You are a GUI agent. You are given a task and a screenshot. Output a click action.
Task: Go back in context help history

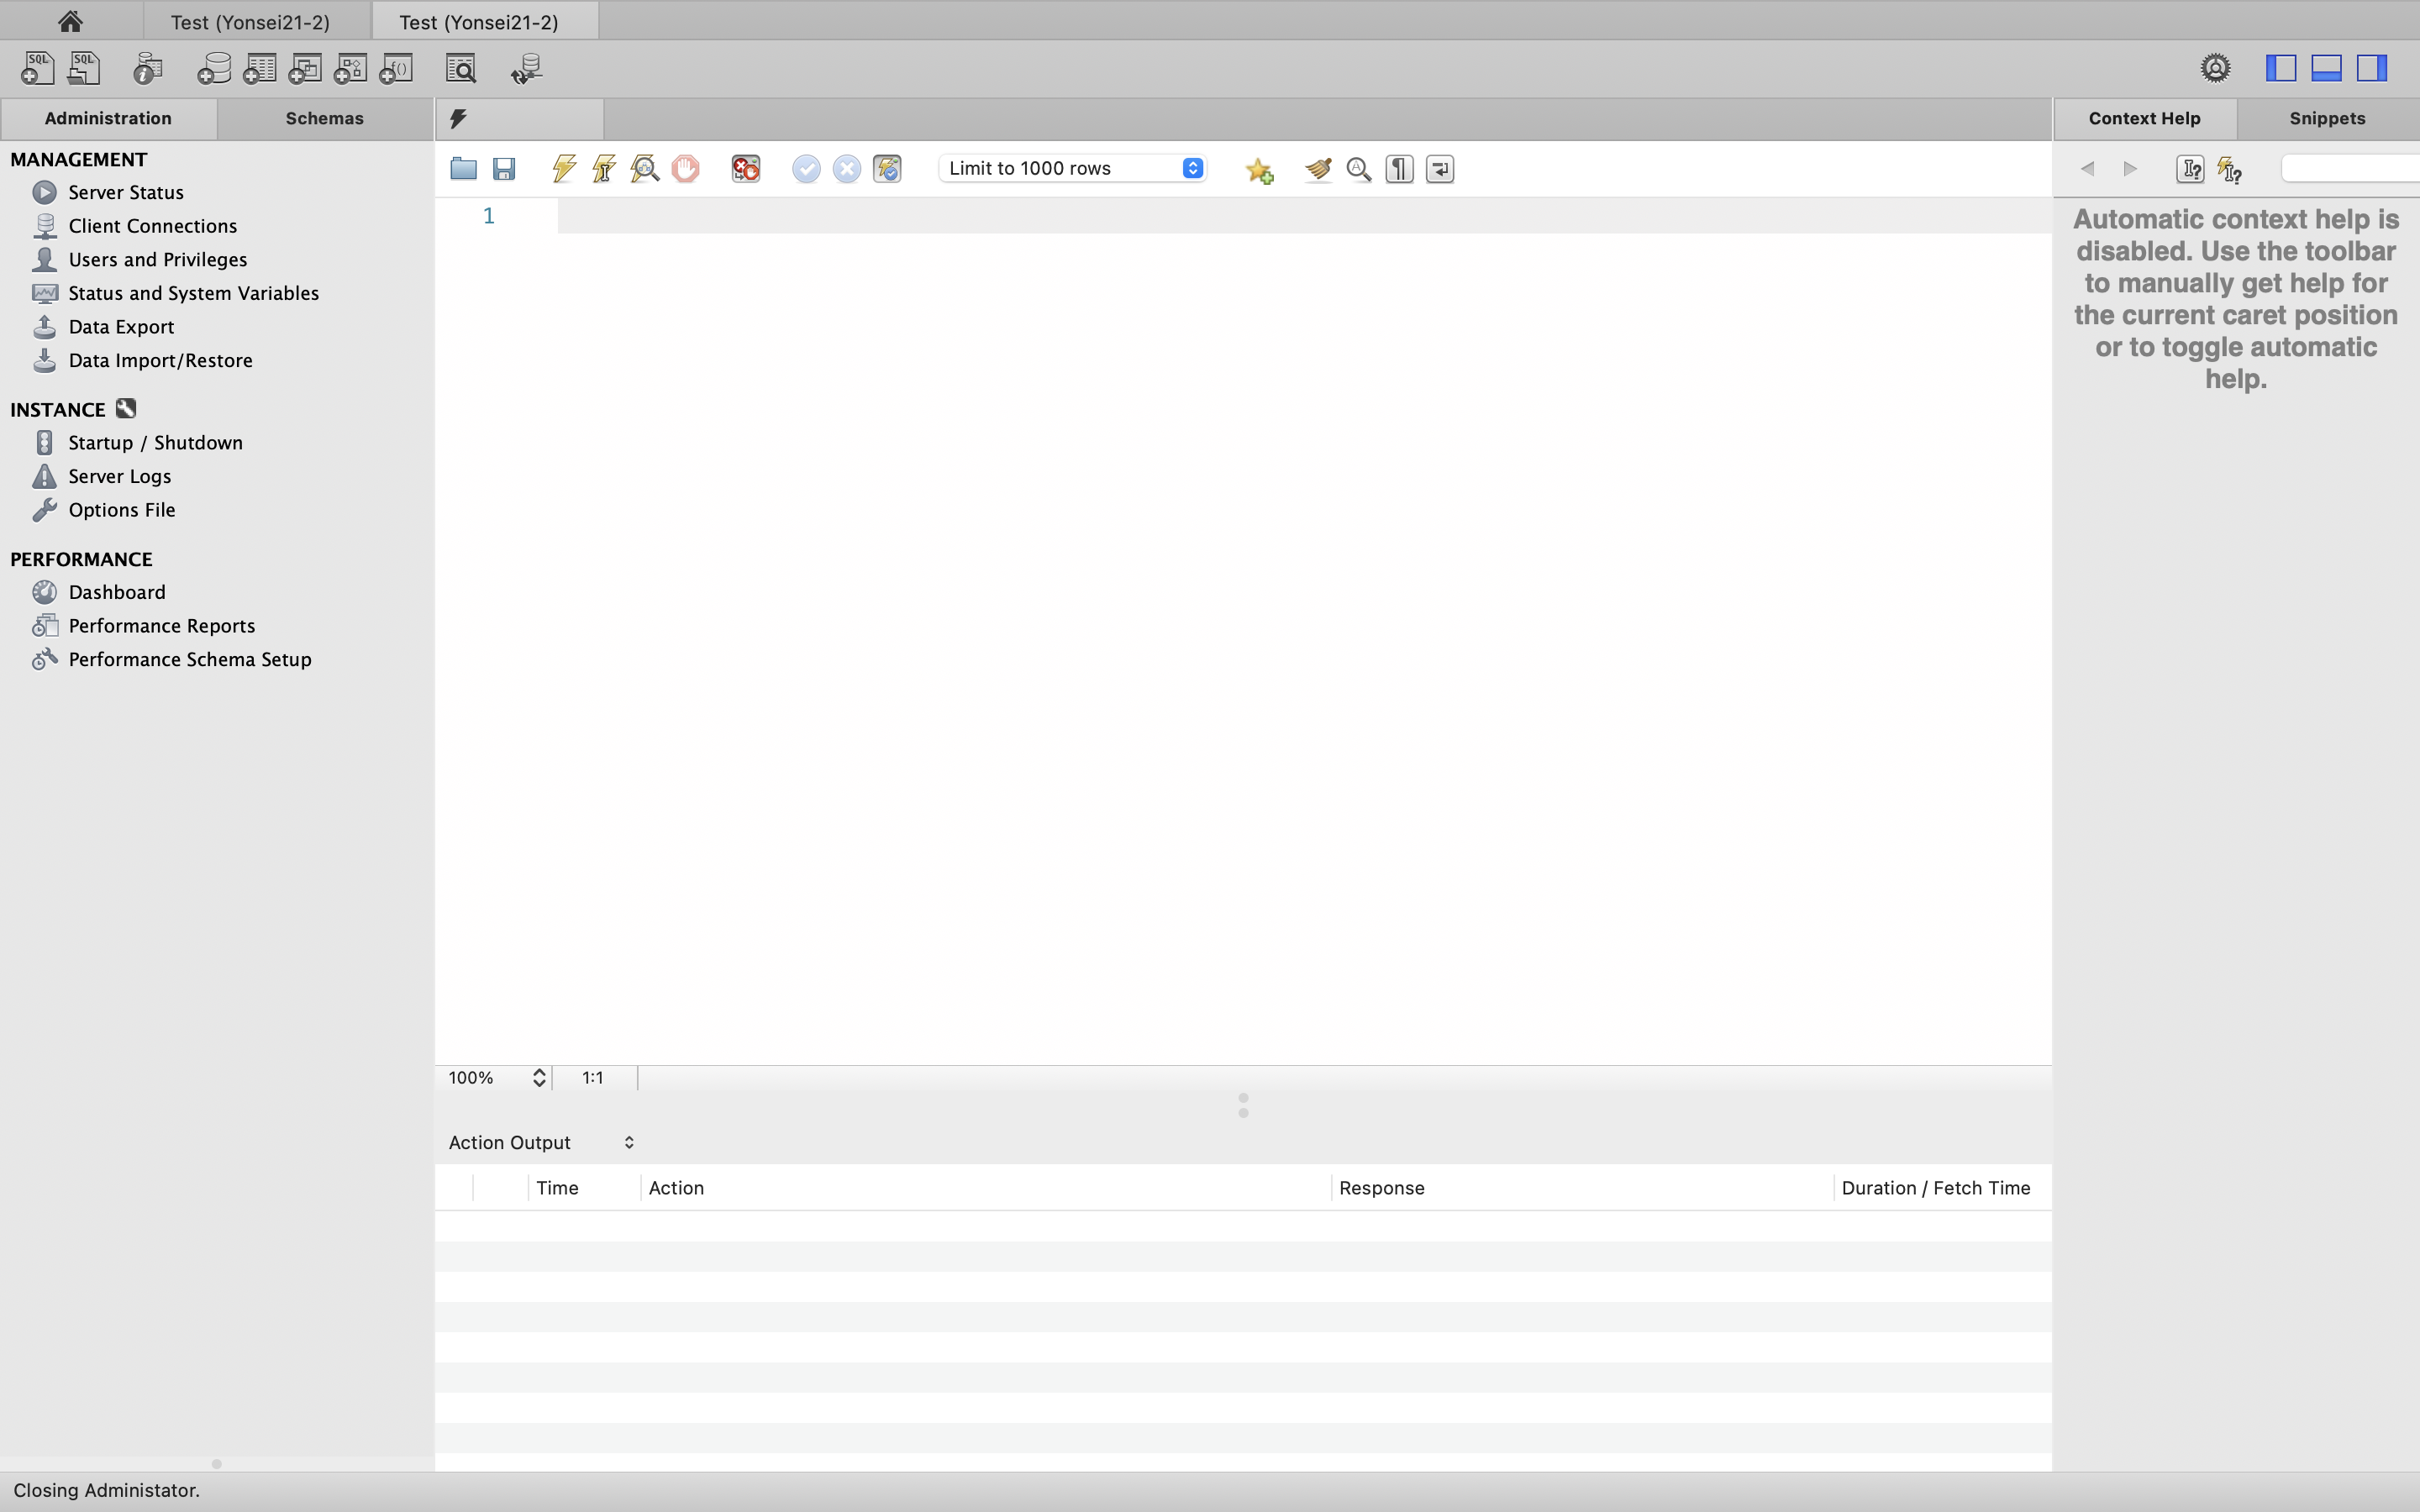tap(2088, 168)
